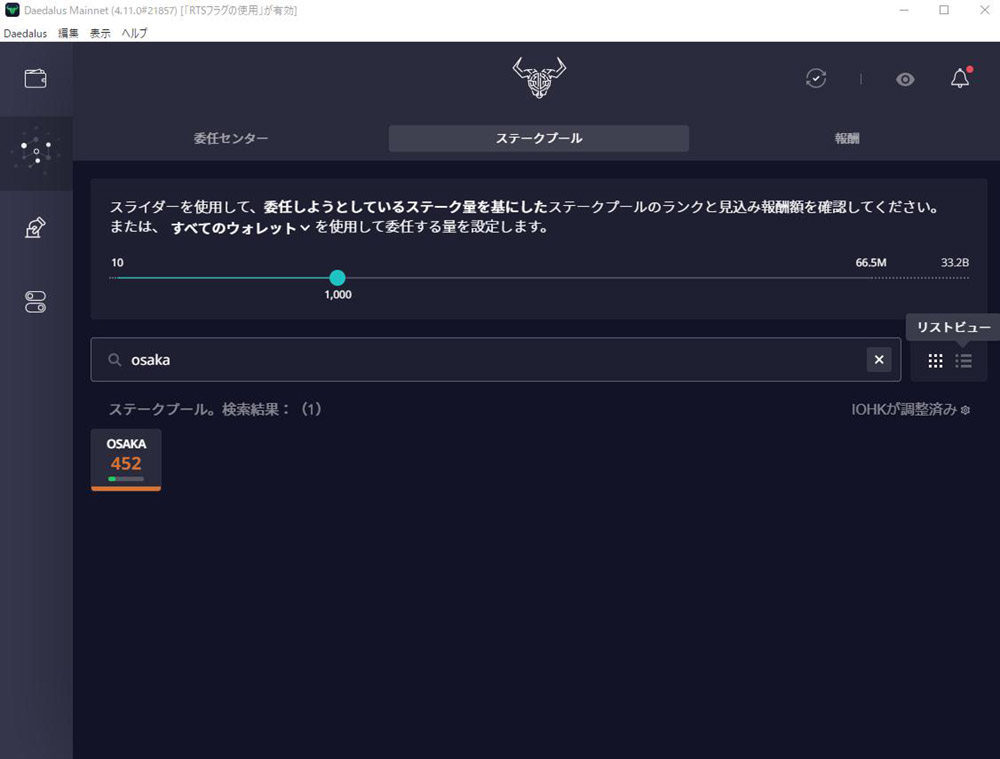Image resolution: width=1000 pixels, height=759 pixels.
Task: Click the Daedalus bull logo
Action: tap(539, 78)
